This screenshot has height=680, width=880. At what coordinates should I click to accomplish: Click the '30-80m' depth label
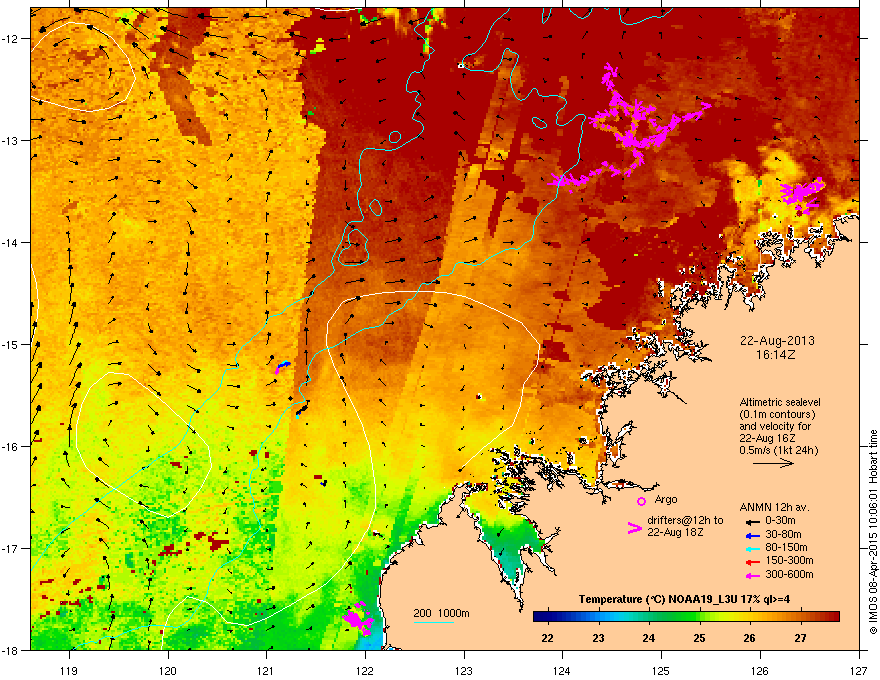click(783, 534)
